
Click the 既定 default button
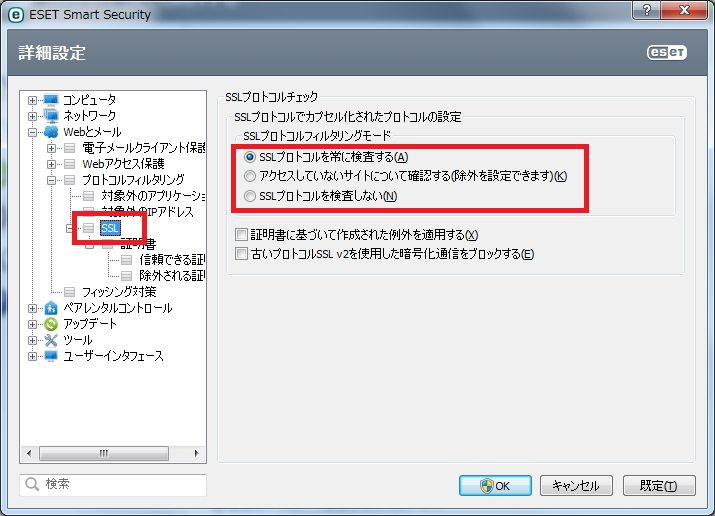(659, 486)
